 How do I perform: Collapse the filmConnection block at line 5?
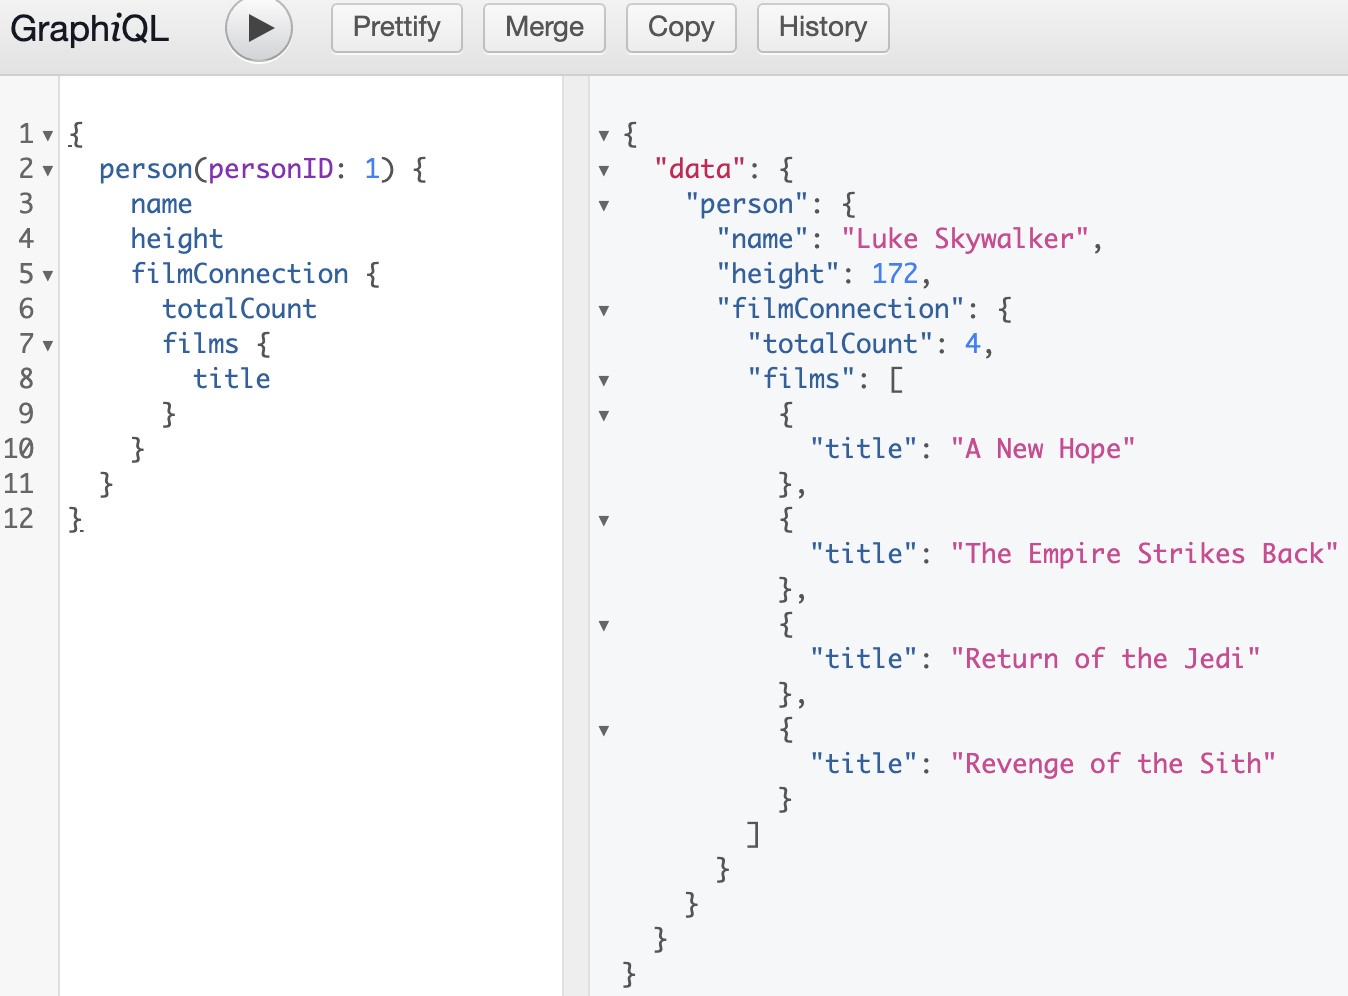[x=48, y=275]
